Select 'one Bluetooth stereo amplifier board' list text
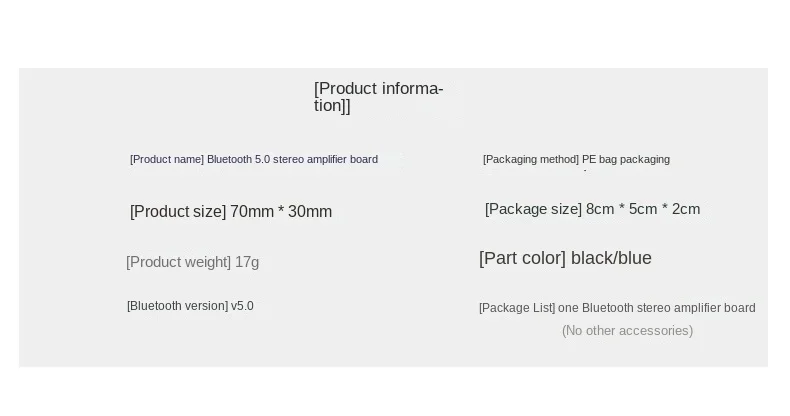This screenshot has height=416, width=790. pyautogui.click(x=657, y=308)
